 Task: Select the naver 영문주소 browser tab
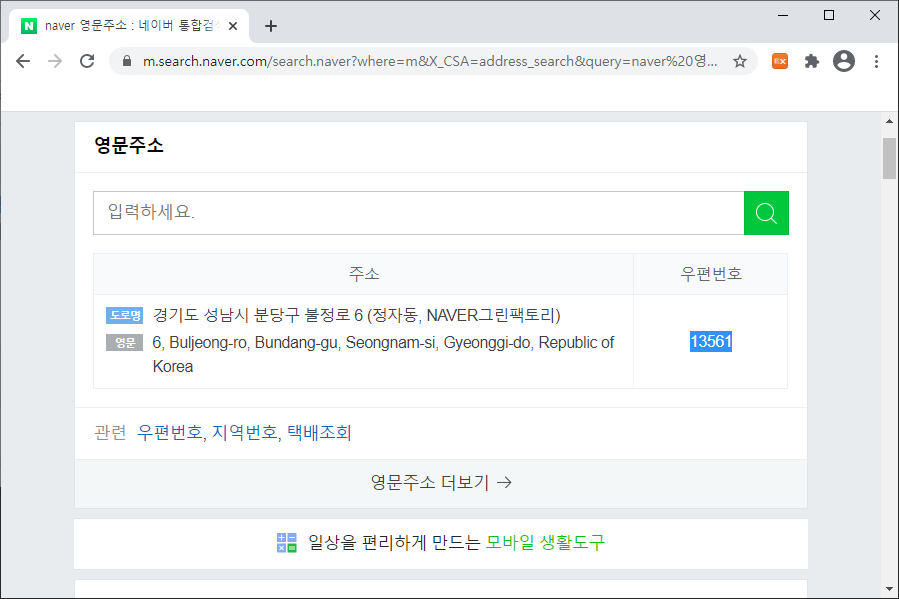point(129,26)
